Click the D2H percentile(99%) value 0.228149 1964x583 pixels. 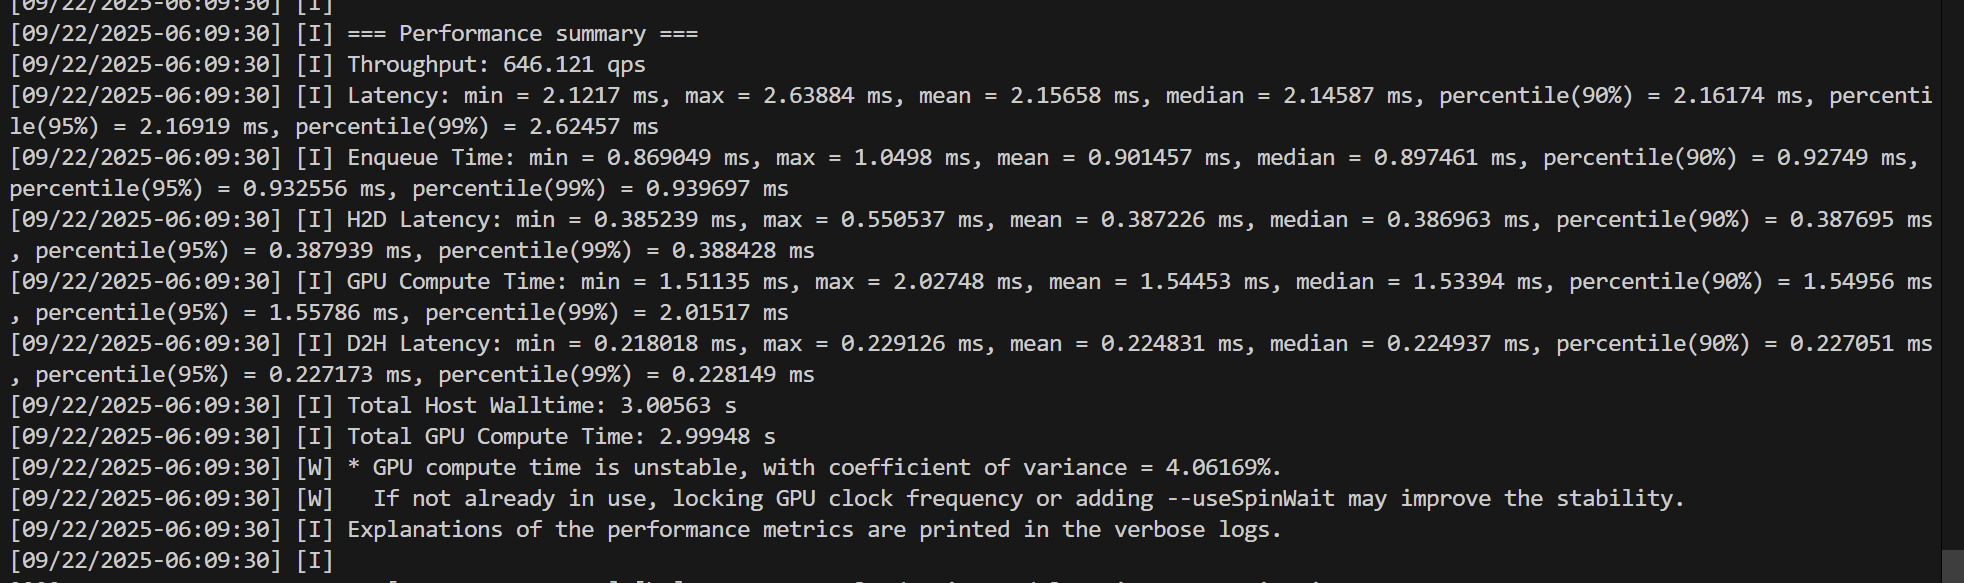coord(724,375)
